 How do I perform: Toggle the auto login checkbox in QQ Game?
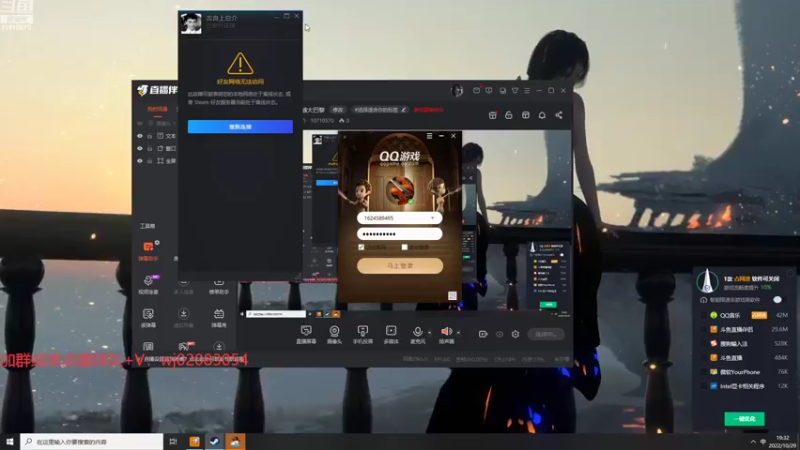[x=405, y=247]
